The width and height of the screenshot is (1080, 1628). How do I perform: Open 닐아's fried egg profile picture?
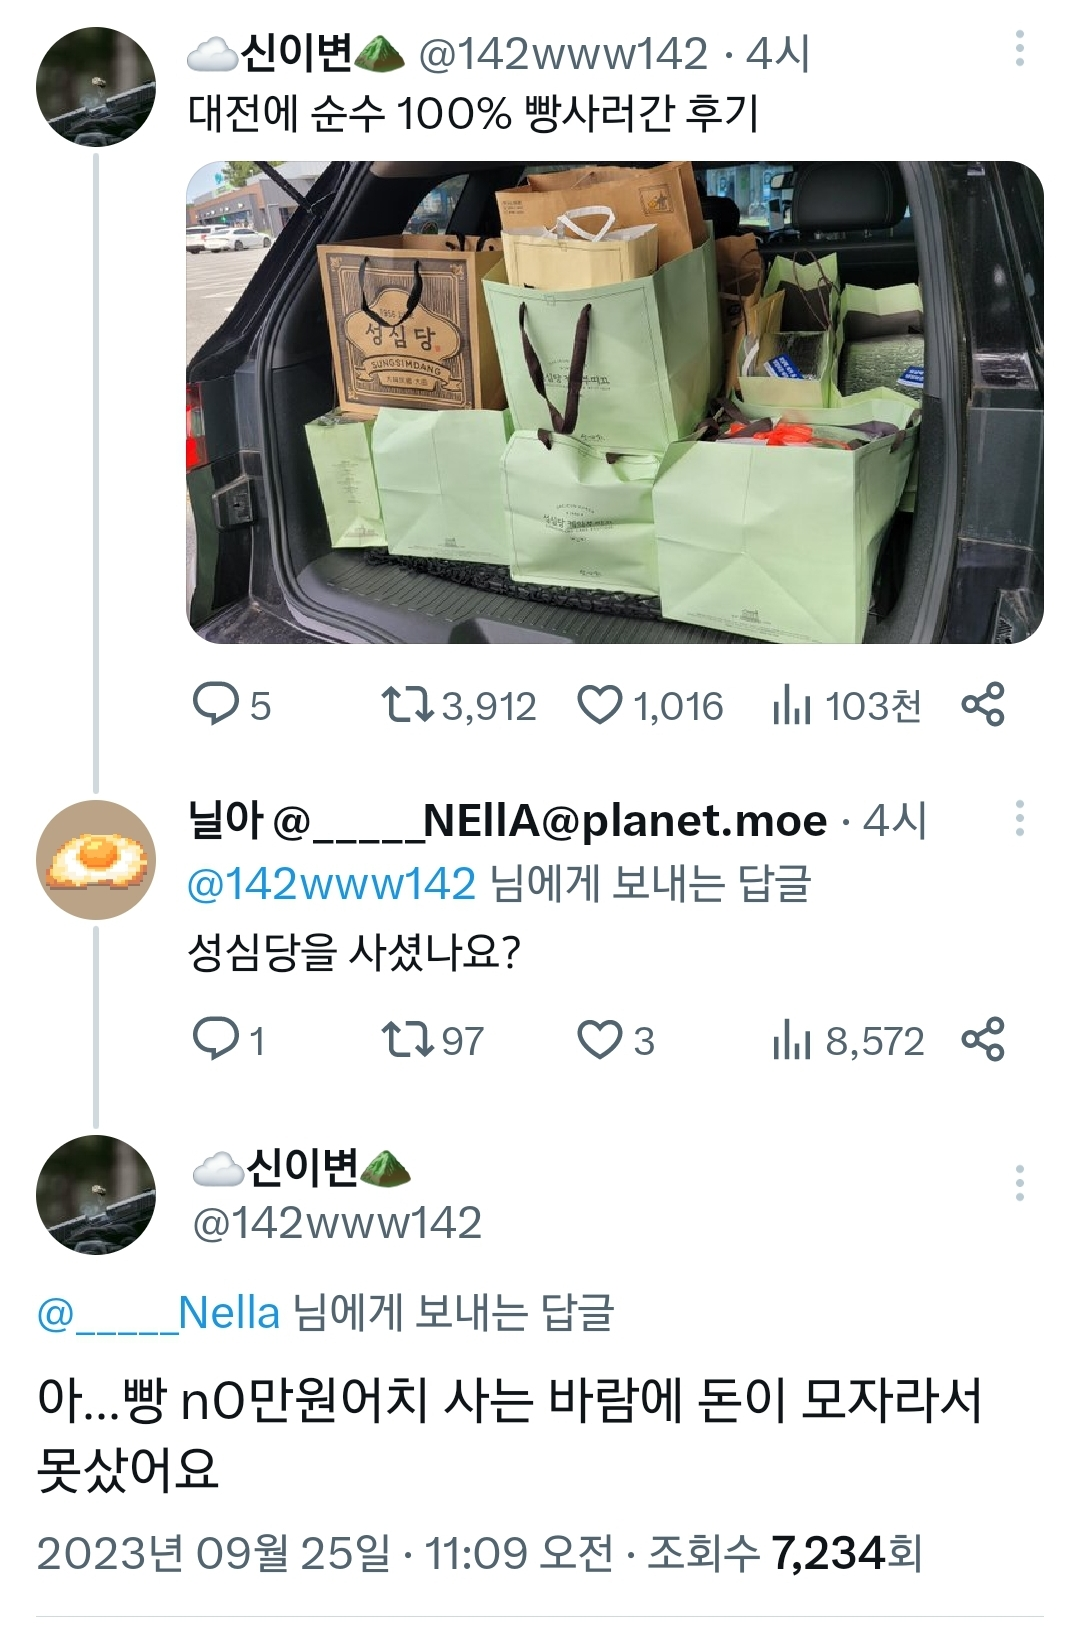click(96, 859)
